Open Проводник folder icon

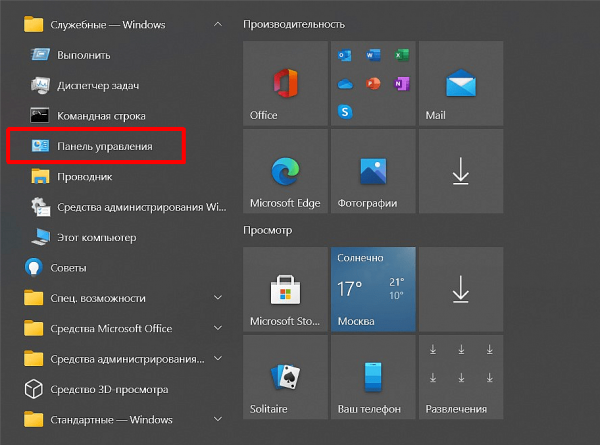[40, 176]
